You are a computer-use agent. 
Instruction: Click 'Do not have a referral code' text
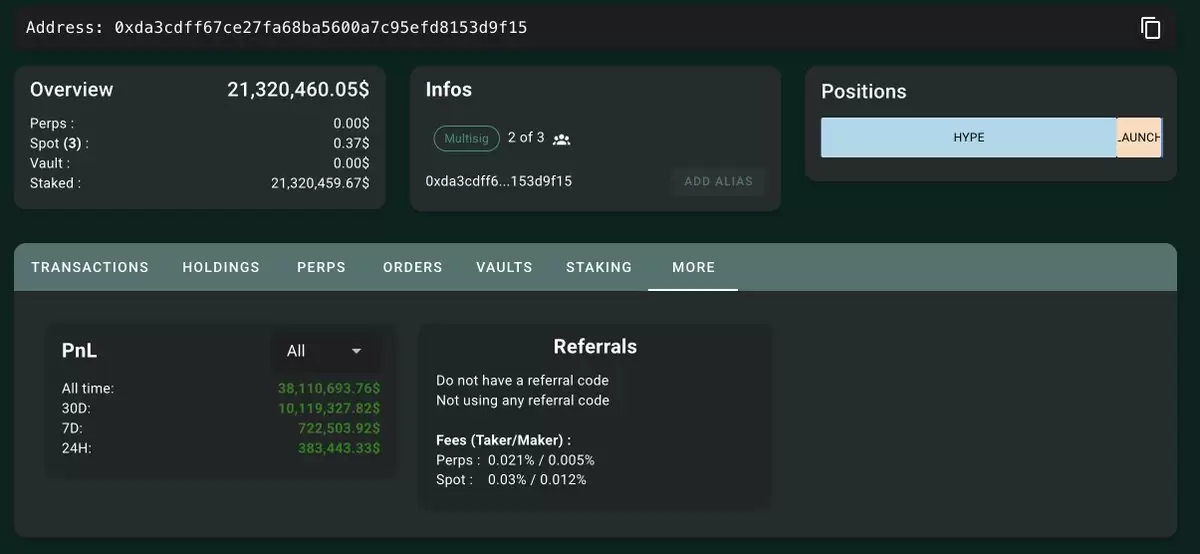tap(522, 380)
